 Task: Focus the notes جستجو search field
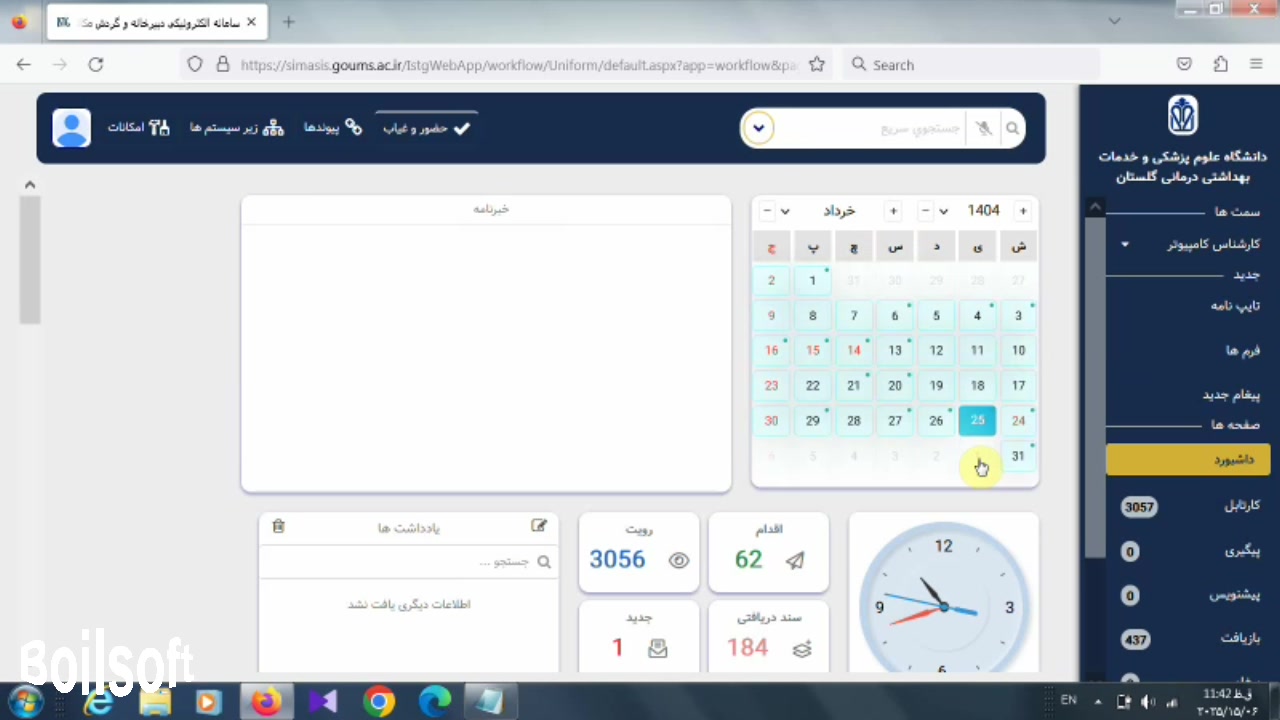408,562
